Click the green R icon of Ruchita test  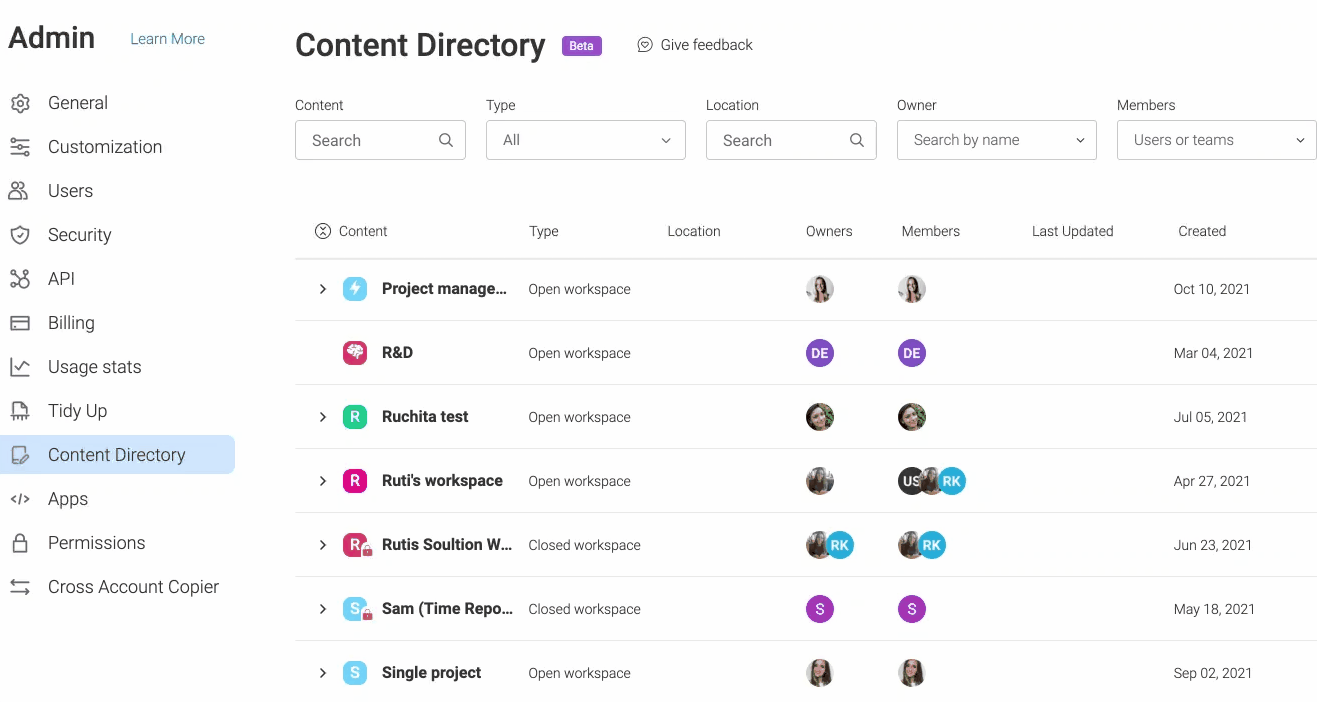355,417
